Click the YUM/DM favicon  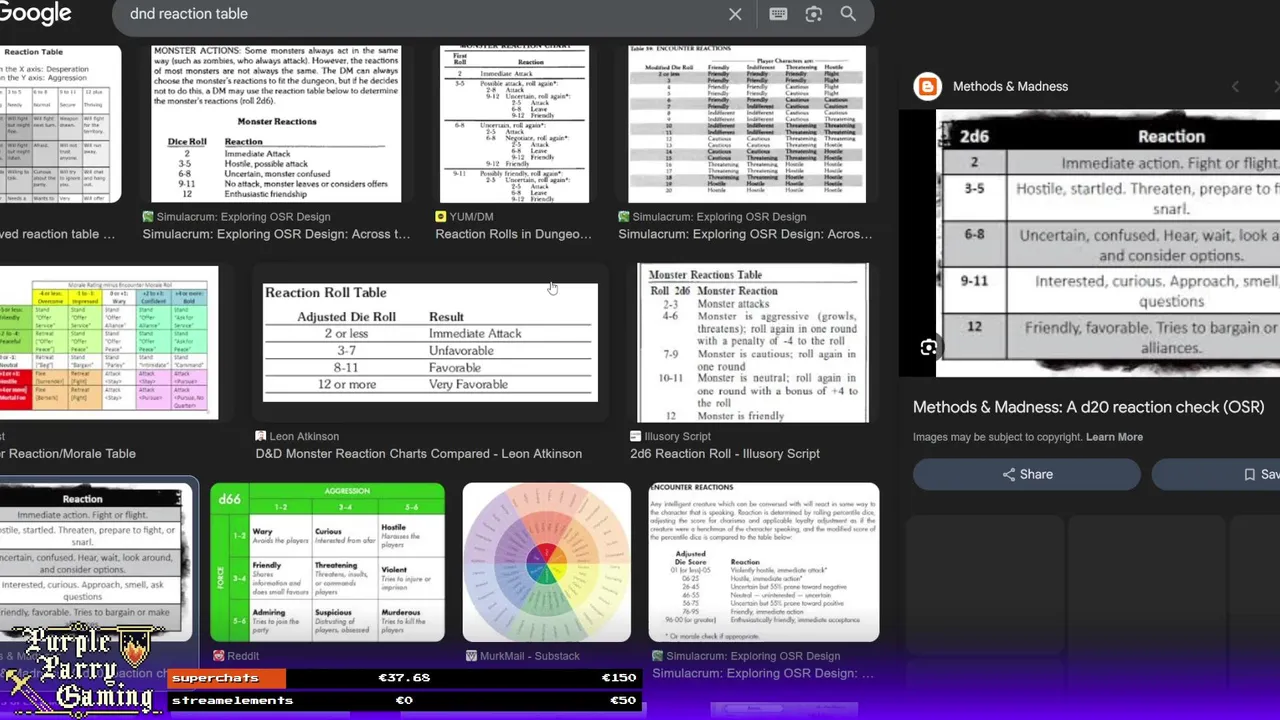click(440, 217)
